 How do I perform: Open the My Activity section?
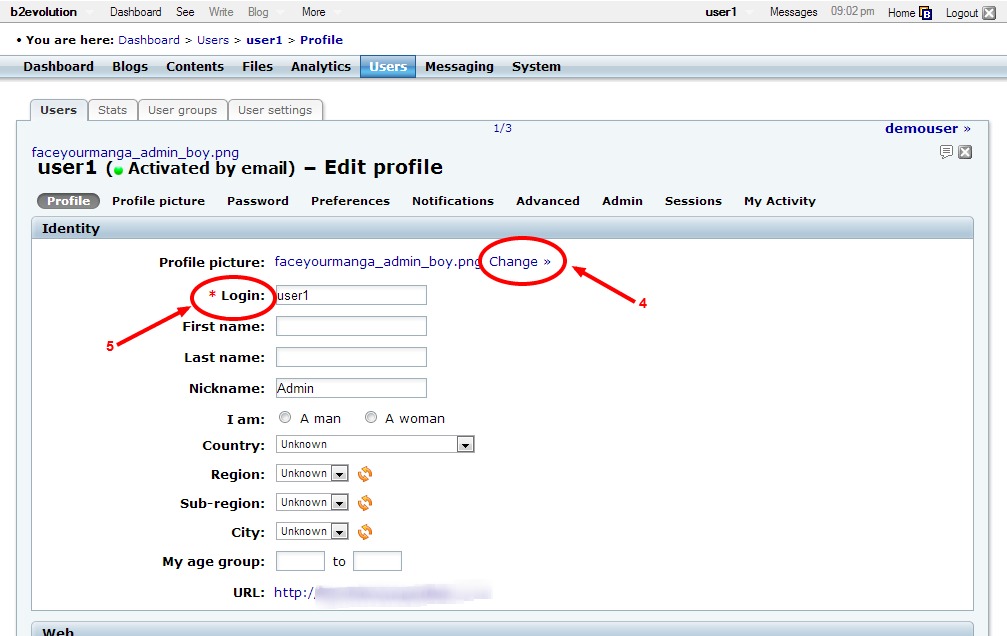[x=780, y=201]
